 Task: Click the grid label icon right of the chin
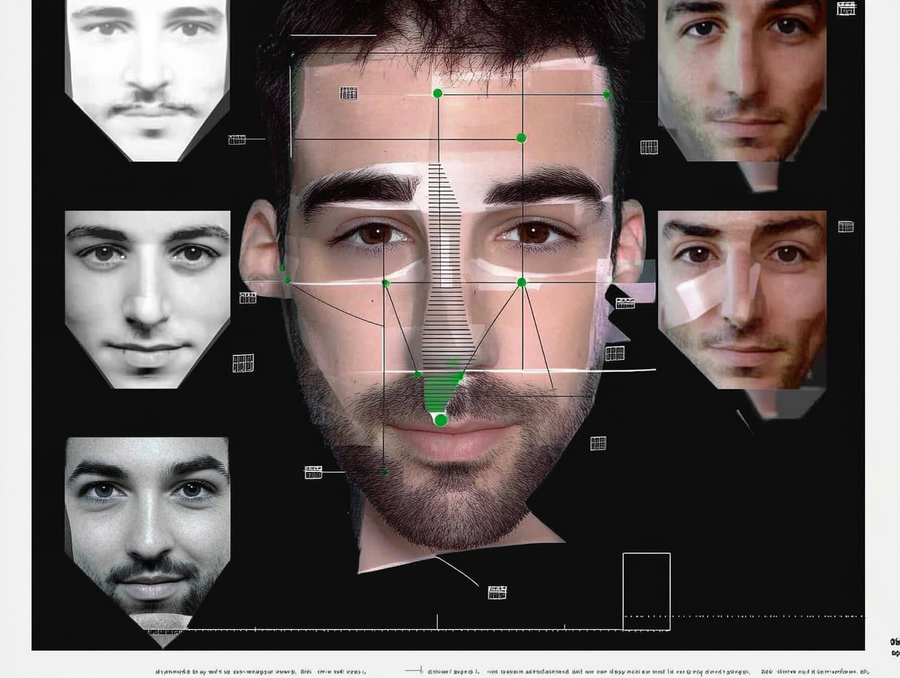point(598,443)
